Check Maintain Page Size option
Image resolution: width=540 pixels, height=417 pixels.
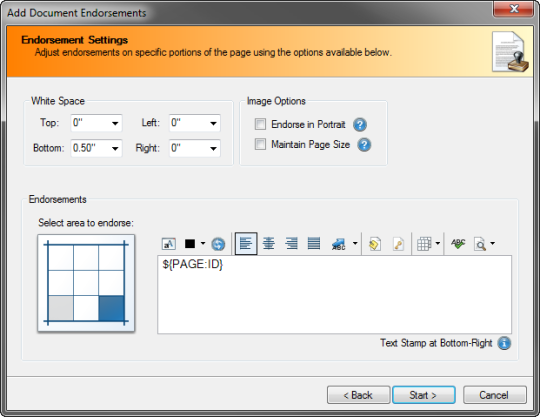click(260, 144)
